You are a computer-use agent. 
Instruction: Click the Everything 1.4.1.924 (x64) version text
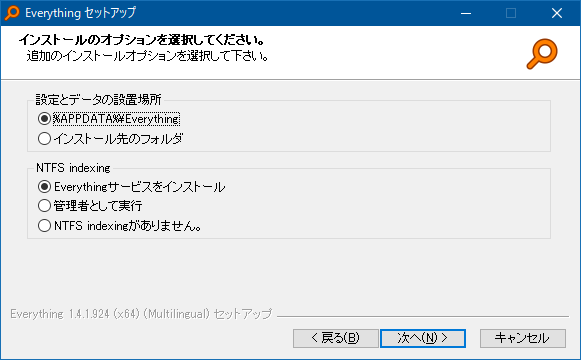[141, 314]
